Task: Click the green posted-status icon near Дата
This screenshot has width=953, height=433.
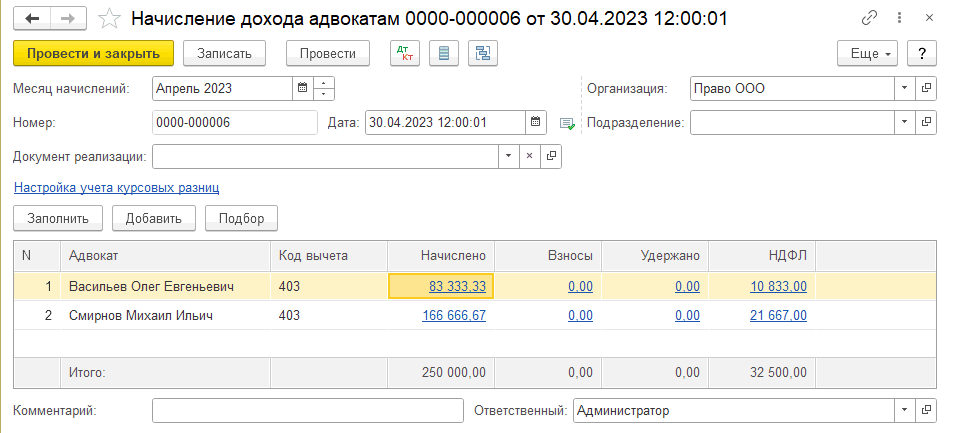Action: pyautogui.click(x=567, y=123)
